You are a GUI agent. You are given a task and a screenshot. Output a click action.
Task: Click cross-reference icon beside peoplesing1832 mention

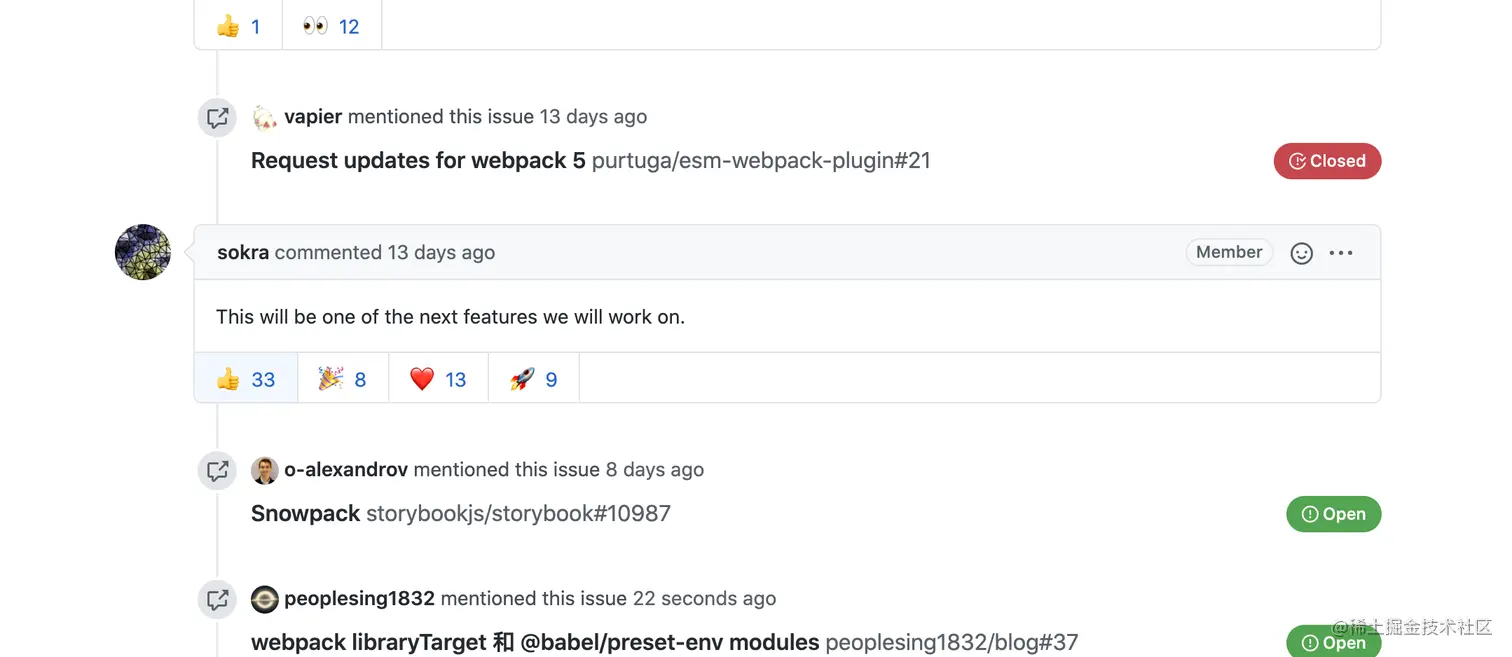point(217,599)
